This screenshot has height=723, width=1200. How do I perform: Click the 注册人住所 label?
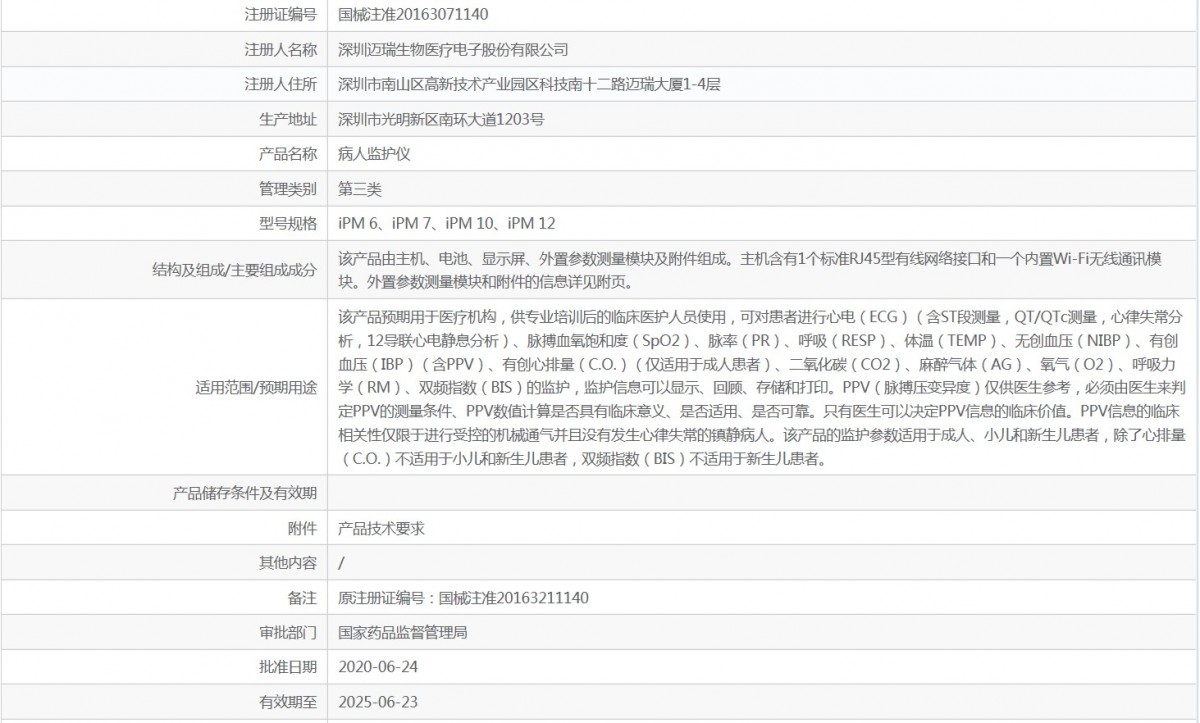pos(280,84)
